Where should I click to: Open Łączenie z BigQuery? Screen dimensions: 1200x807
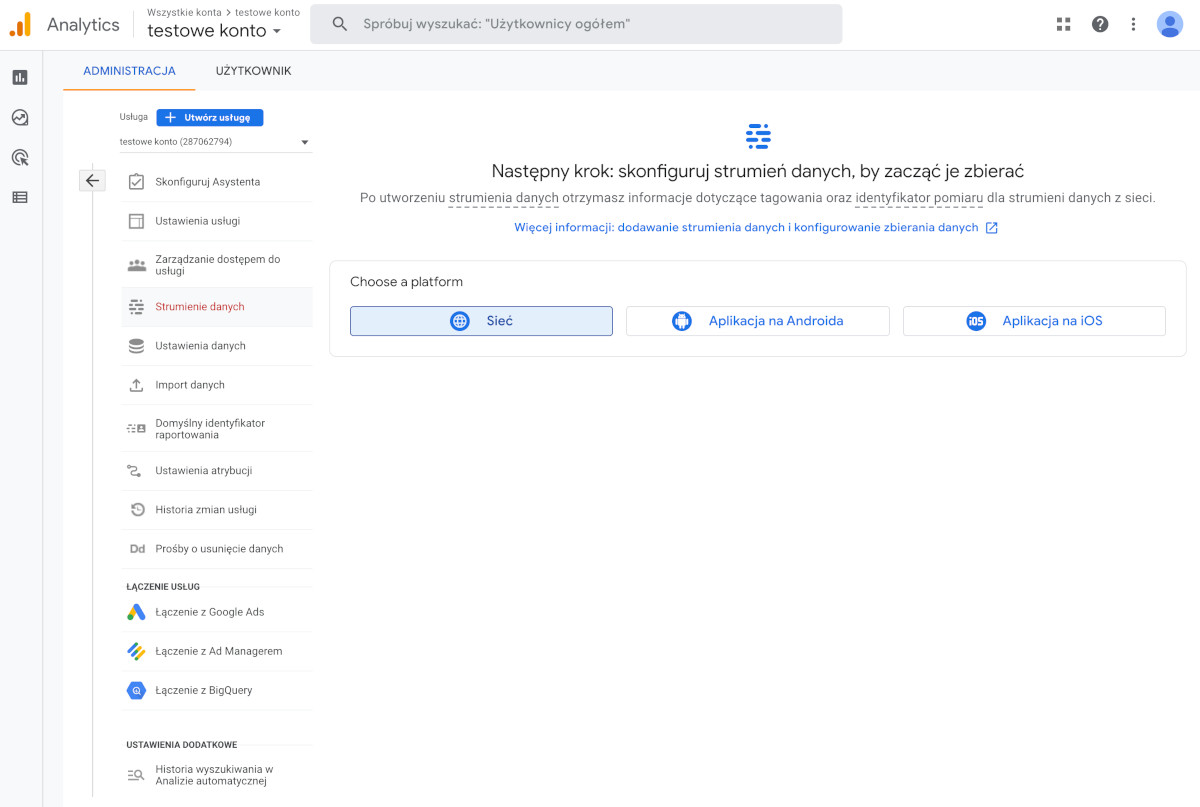pos(217,690)
